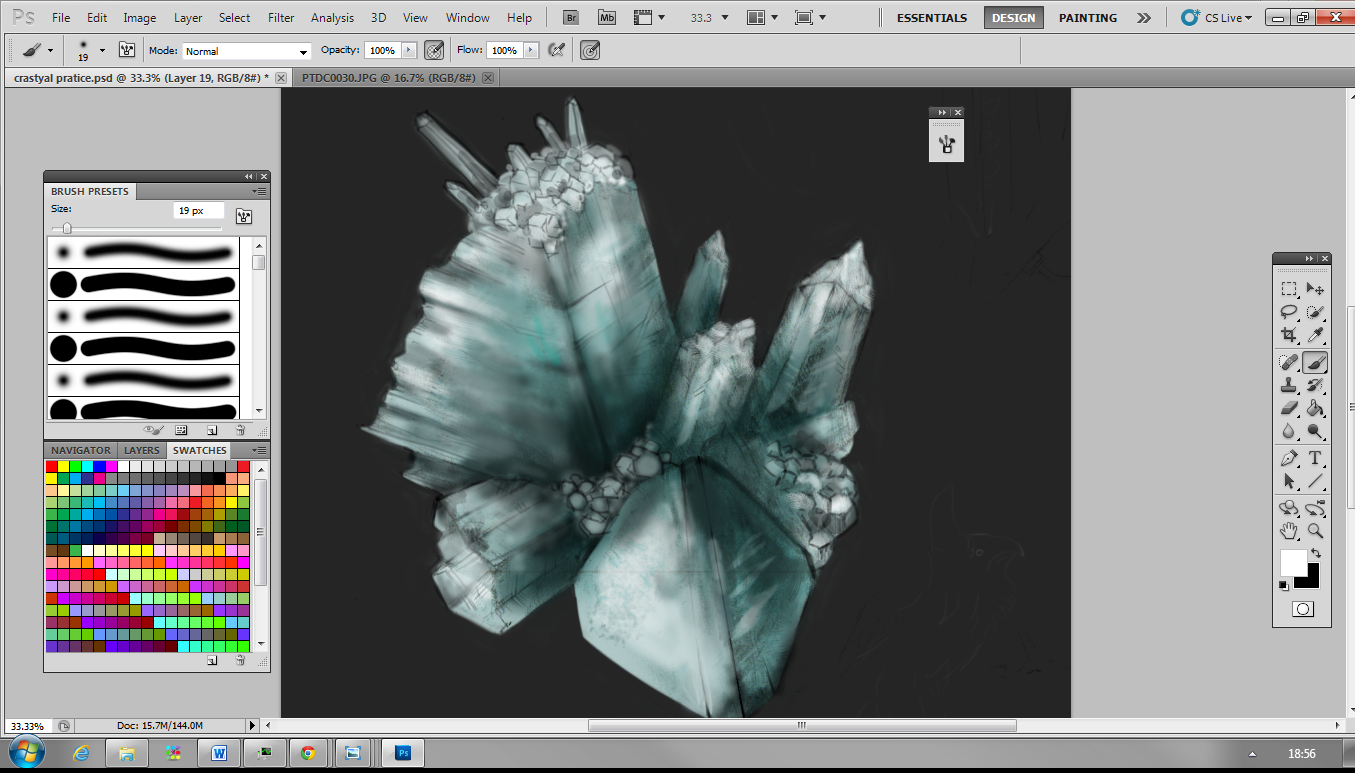Open the Filter menu

[x=281, y=18]
